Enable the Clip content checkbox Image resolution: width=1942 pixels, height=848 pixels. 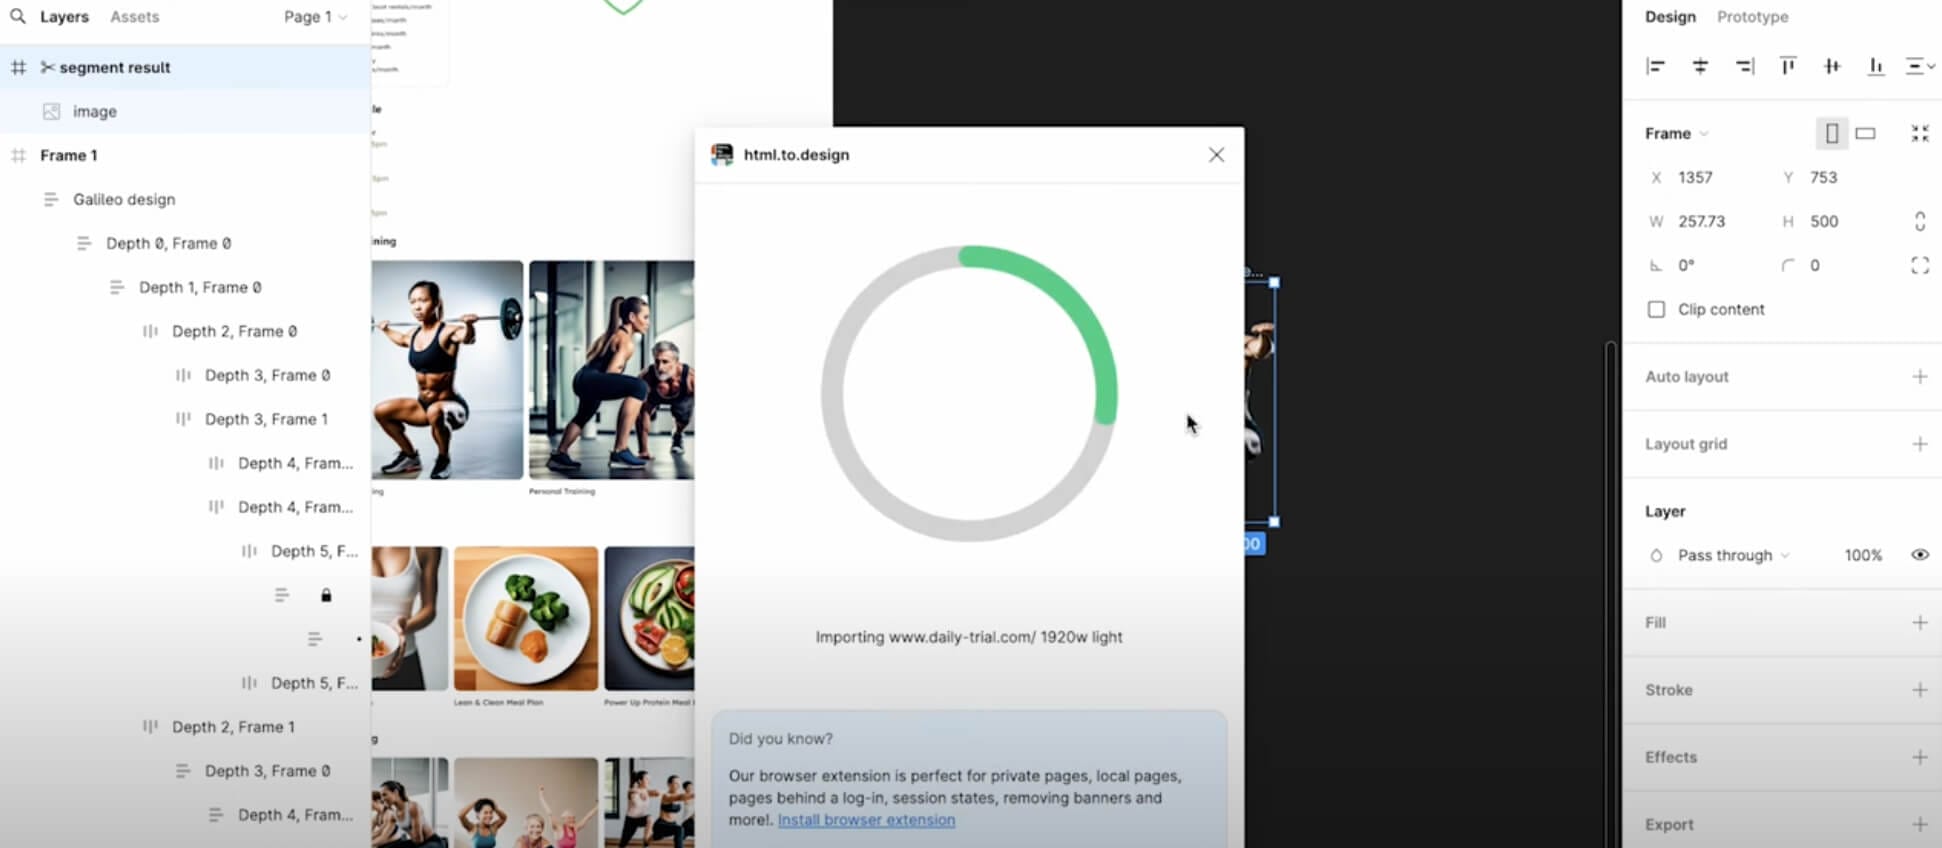coord(1656,309)
